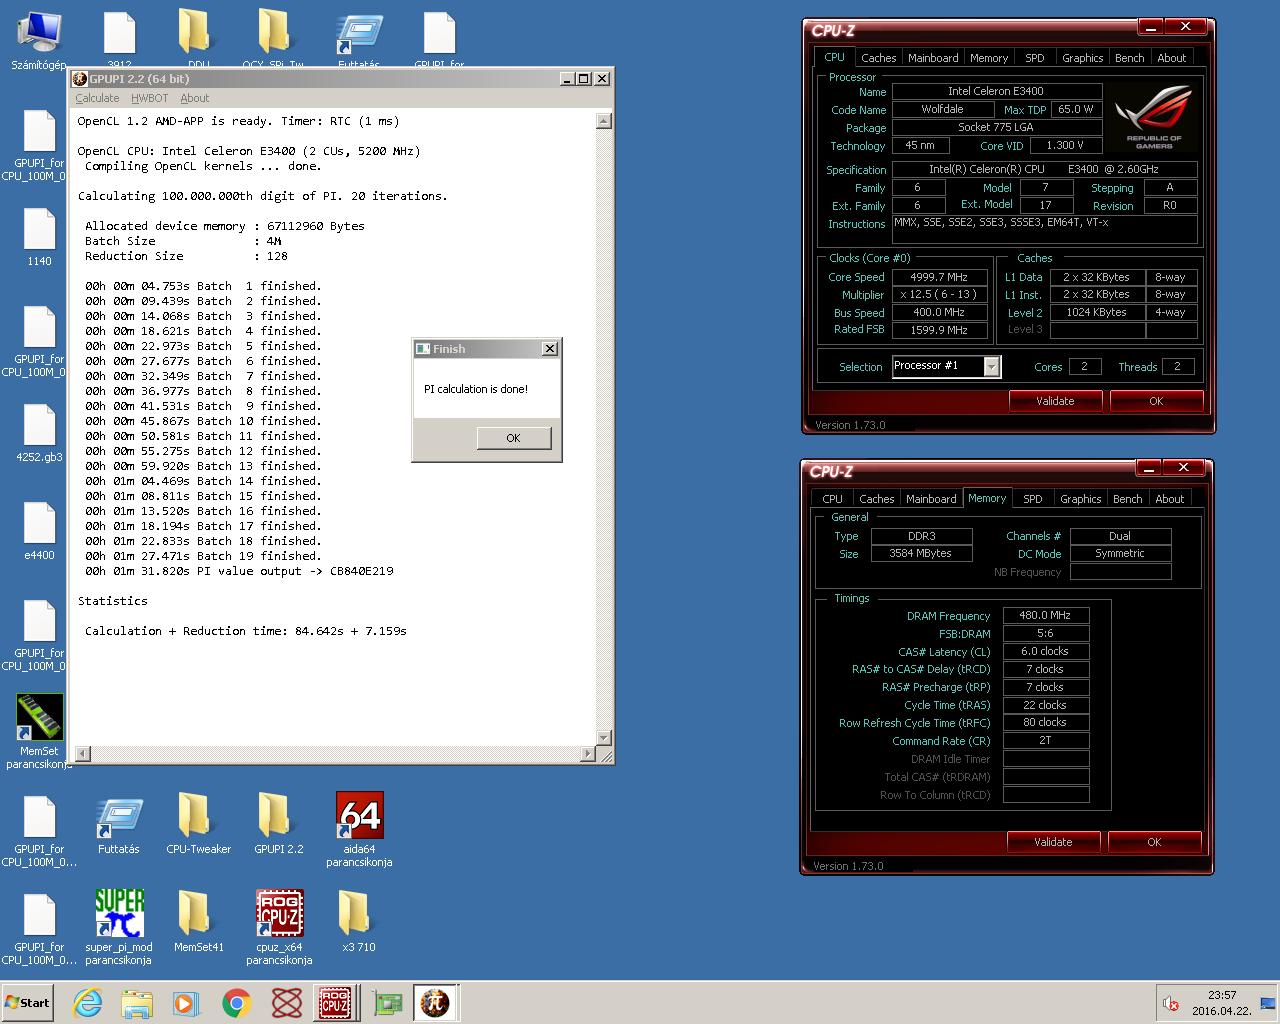Image resolution: width=1280 pixels, height=1024 pixels.
Task: Open the CPU-Tweaker folder
Action: pos(198,824)
